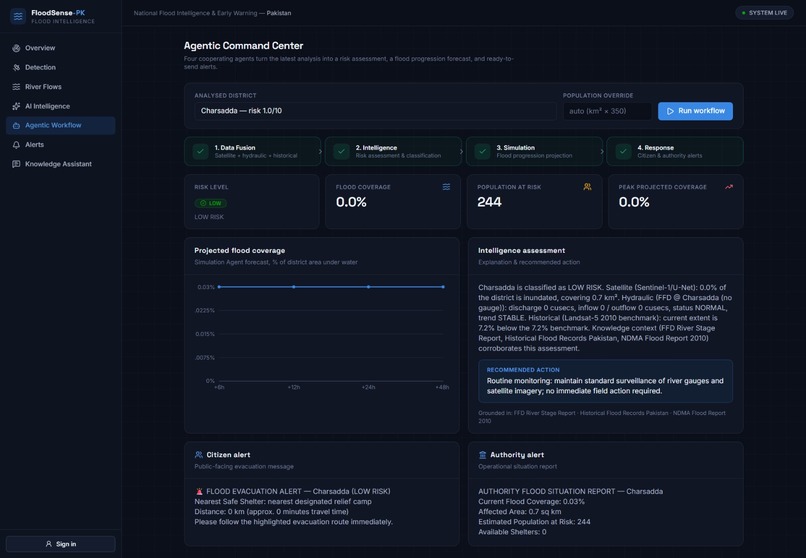The height and width of the screenshot is (558, 806).
Task: Click the Flood Coverage waves icon
Action: click(446, 187)
